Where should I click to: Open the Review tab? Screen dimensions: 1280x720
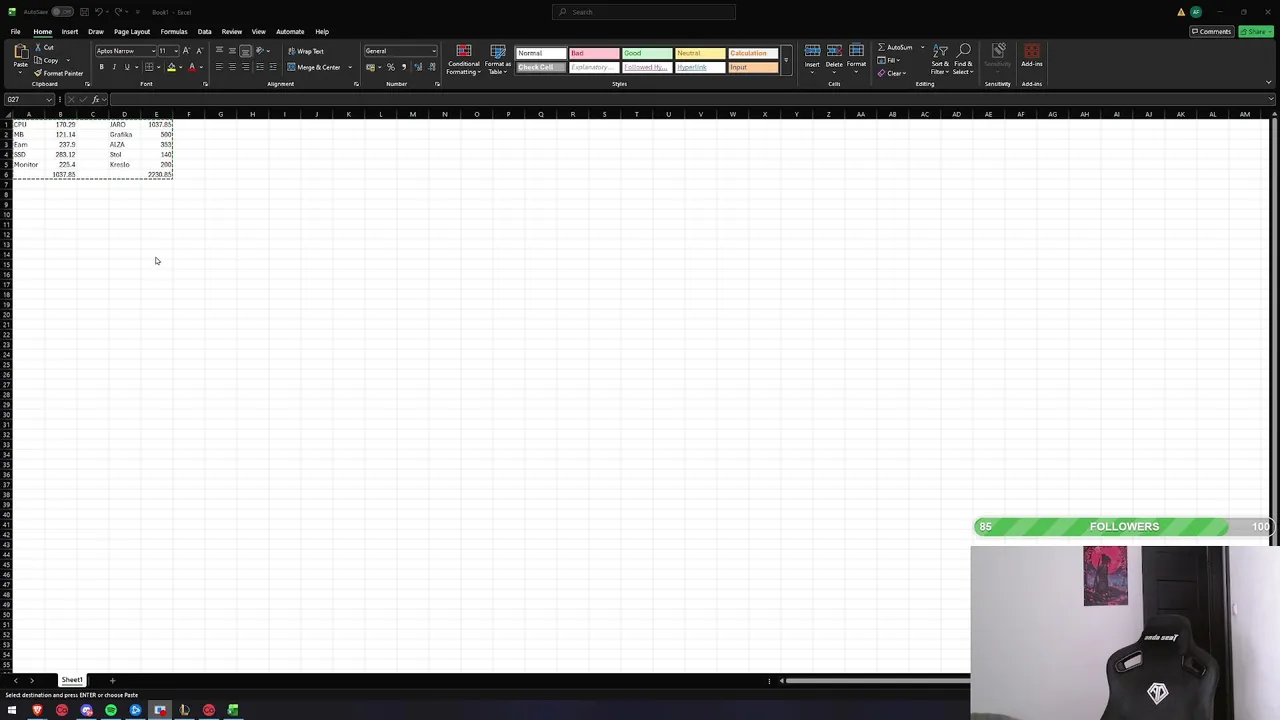click(231, 31)
